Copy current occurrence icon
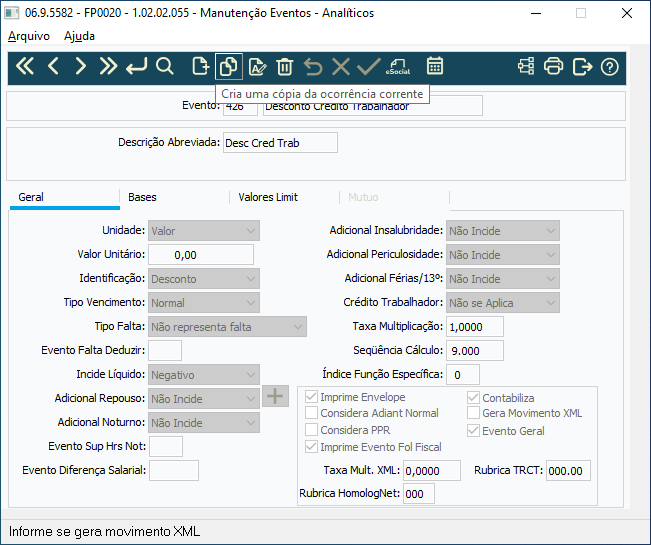 [x=229, y=66]
